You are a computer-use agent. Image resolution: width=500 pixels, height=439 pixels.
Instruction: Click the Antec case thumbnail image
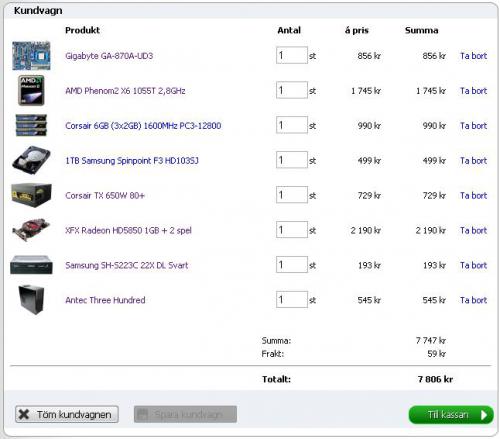point(31,300)
